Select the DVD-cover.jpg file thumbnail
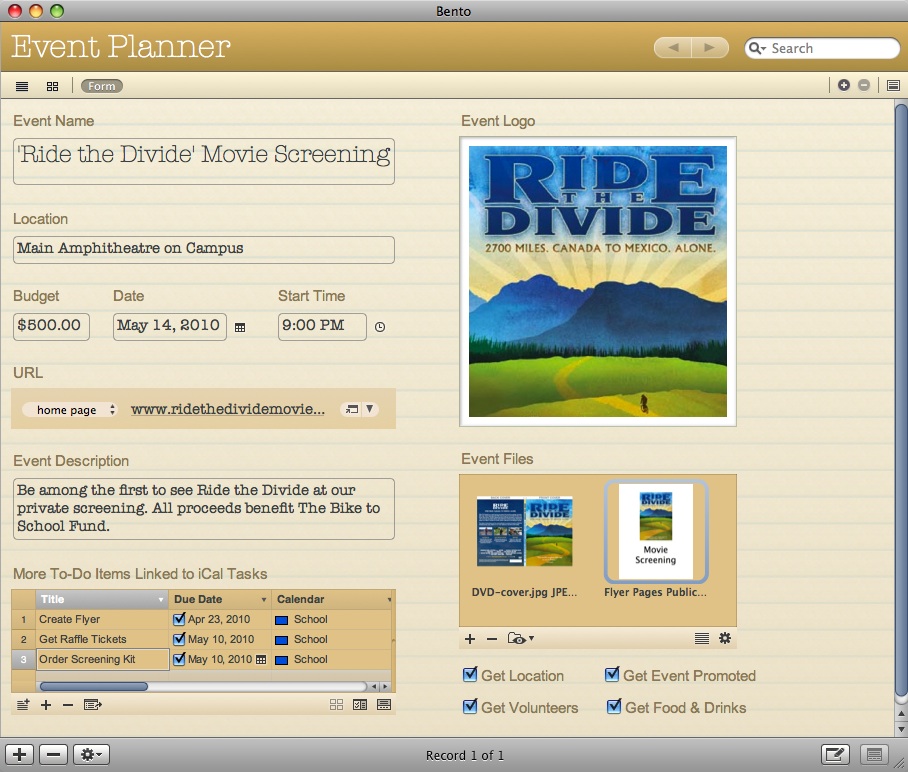Screen dimensions: 908x772 tap(525, 531)
